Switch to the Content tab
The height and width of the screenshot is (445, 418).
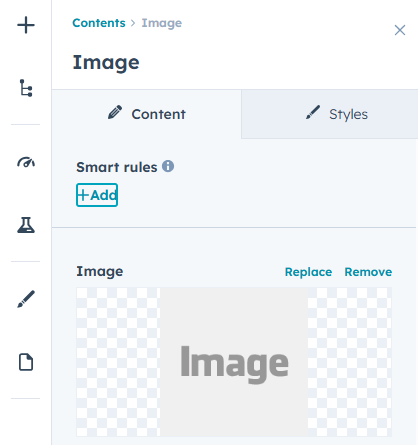pyautogui.click(x=147, y=114)
